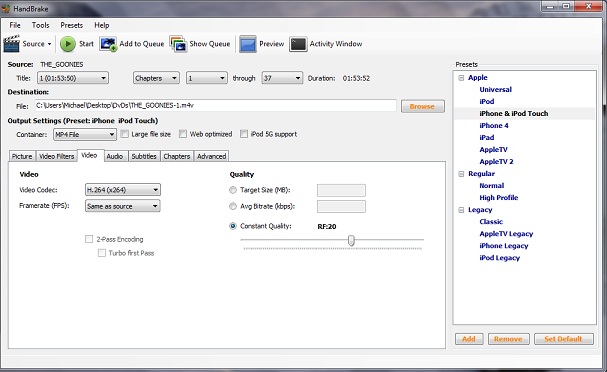Click the Source clapperboard icon
The height and width of the screenshot is (372, 607).
[11, 44]
